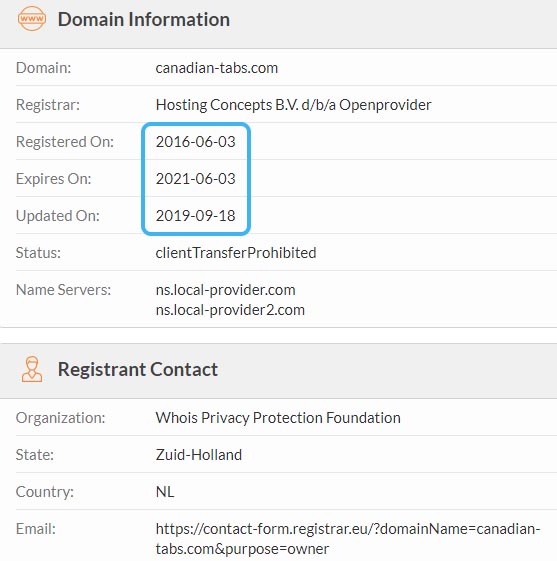Click the Organization label

click(x=60, y=418)
